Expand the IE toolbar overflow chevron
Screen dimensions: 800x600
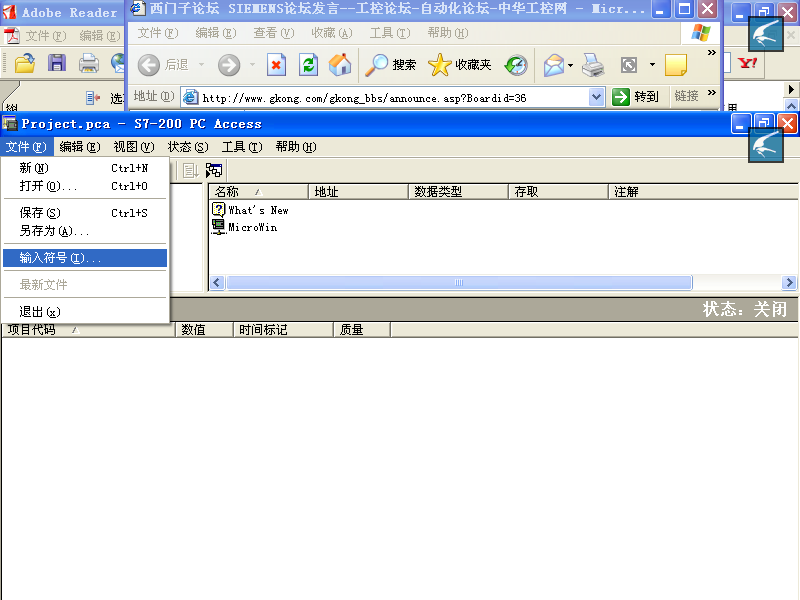pos(711,53)
